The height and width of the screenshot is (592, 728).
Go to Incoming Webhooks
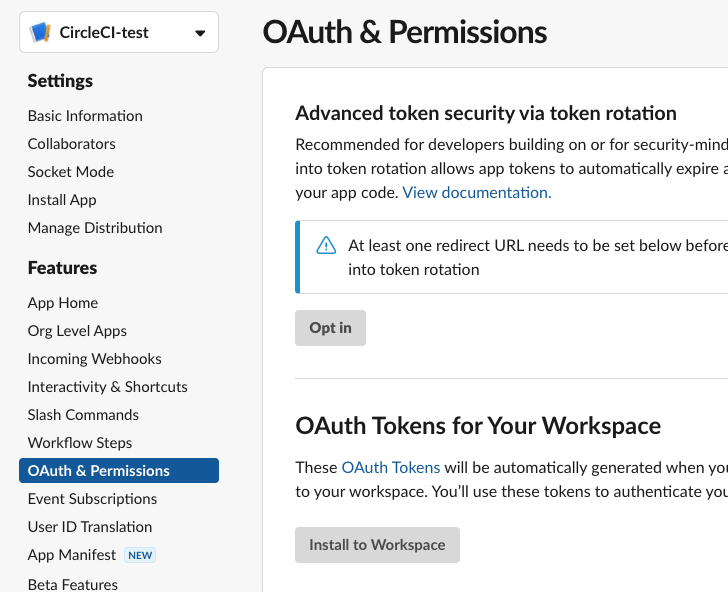tap(94, 359)
